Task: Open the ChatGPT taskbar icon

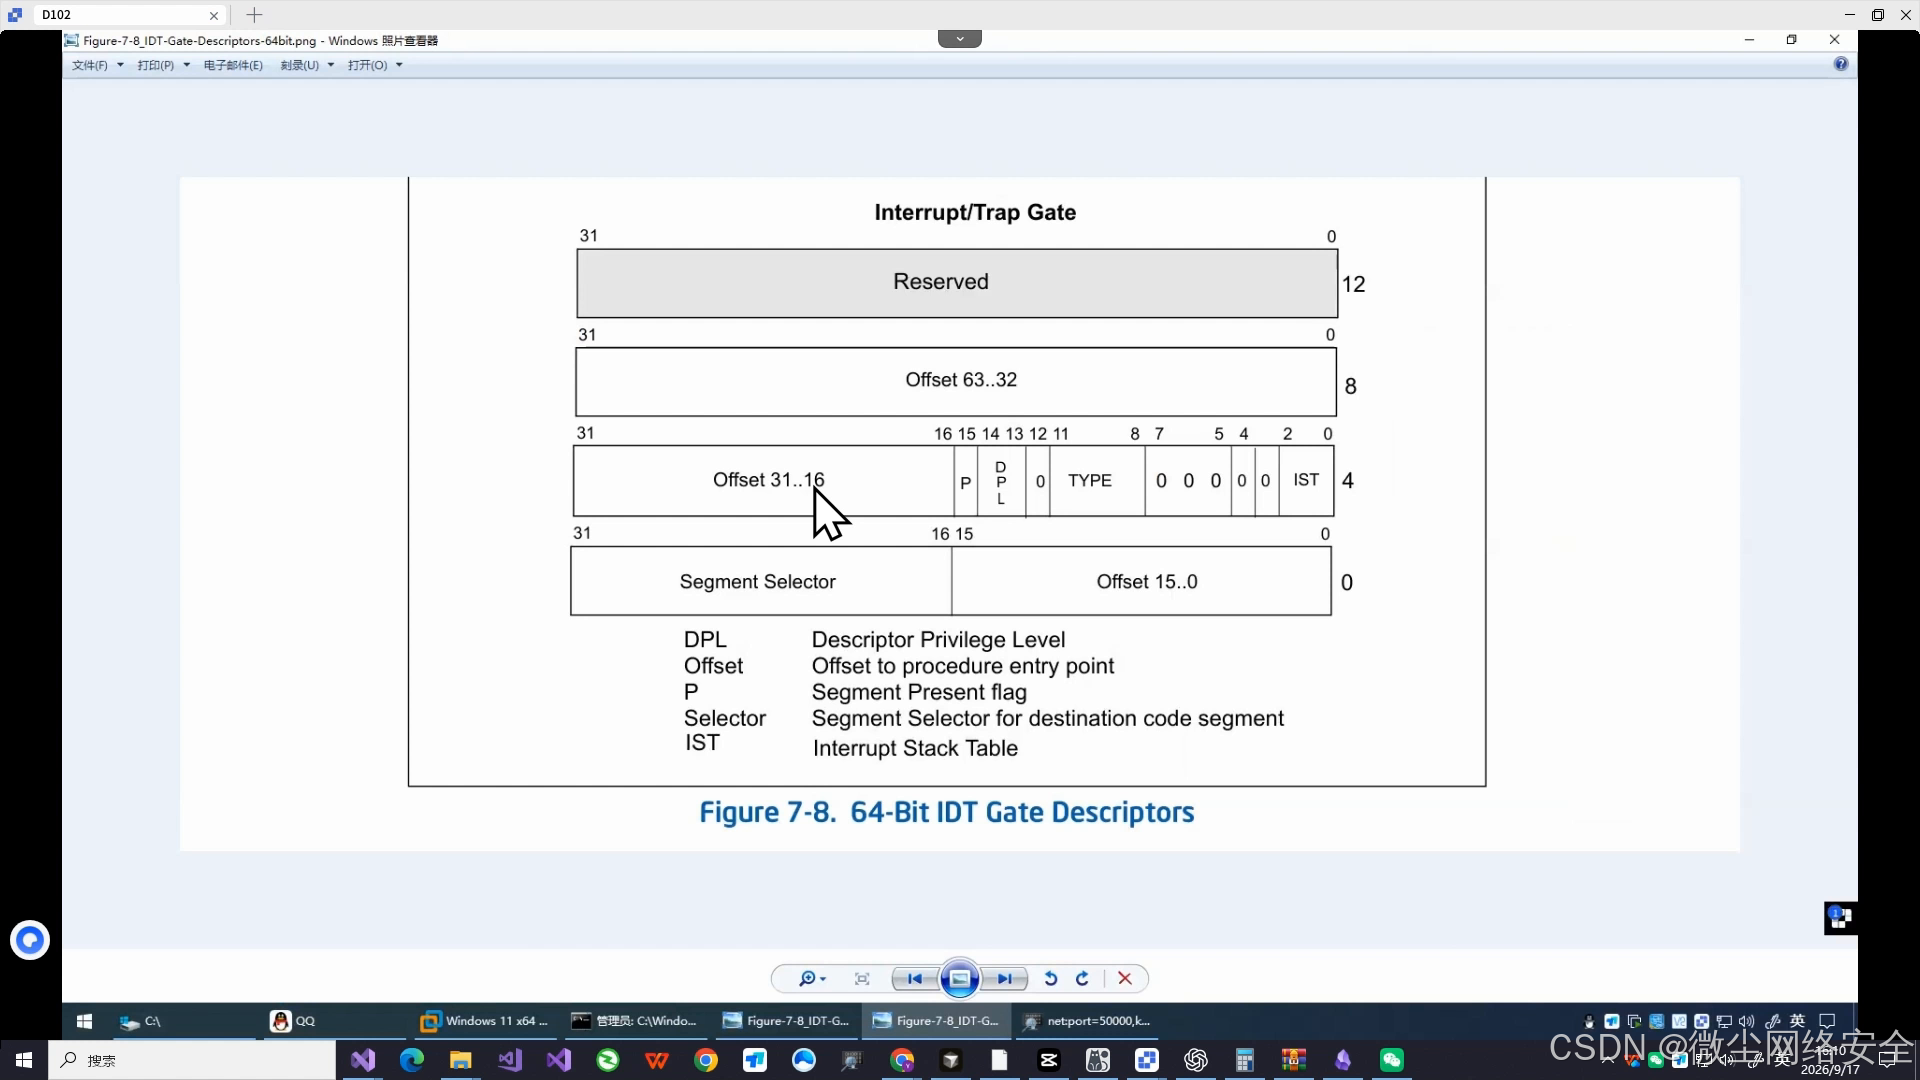Action: pyautogui.click(x=1195, y=1060)
